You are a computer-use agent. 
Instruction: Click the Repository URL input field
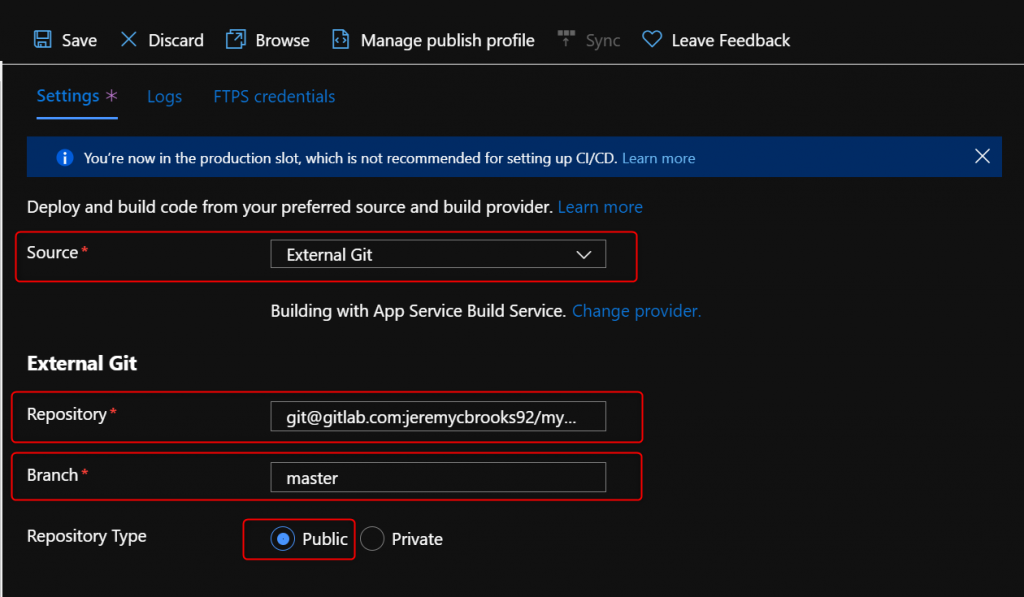pyautogui.click(x=438, y=417)
